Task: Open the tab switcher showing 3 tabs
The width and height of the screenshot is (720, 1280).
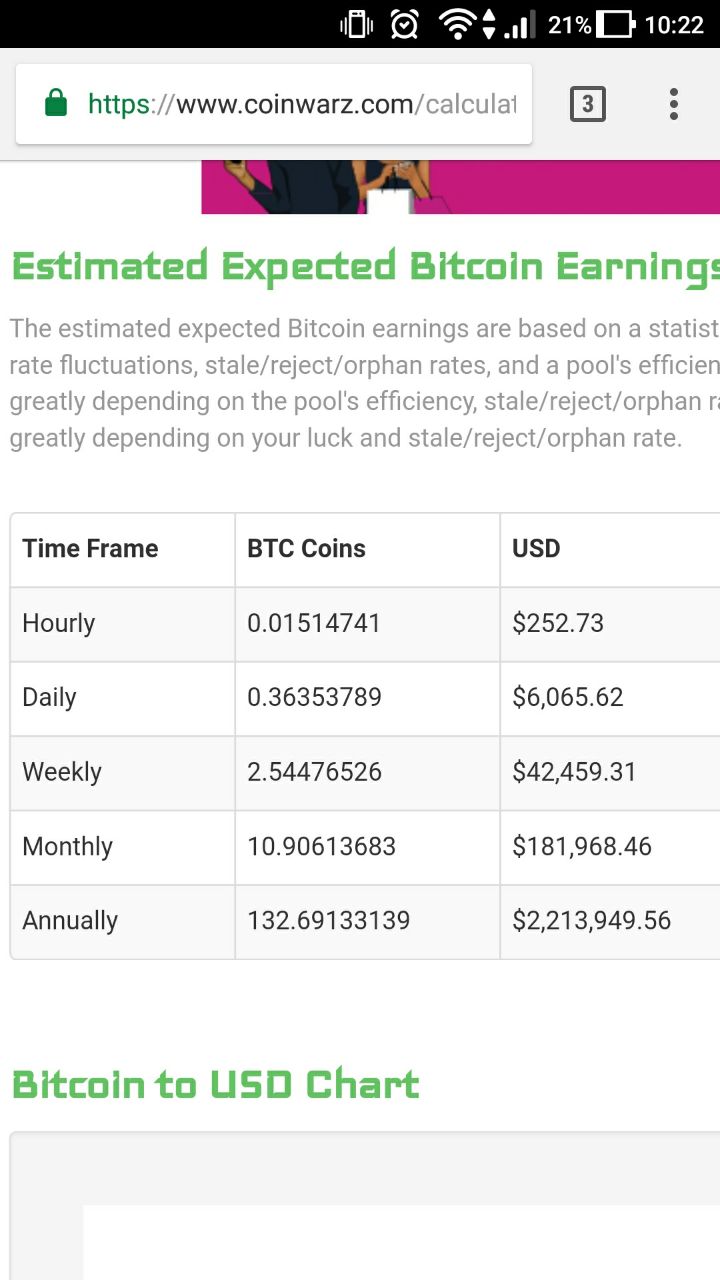Action: (587, 104)
